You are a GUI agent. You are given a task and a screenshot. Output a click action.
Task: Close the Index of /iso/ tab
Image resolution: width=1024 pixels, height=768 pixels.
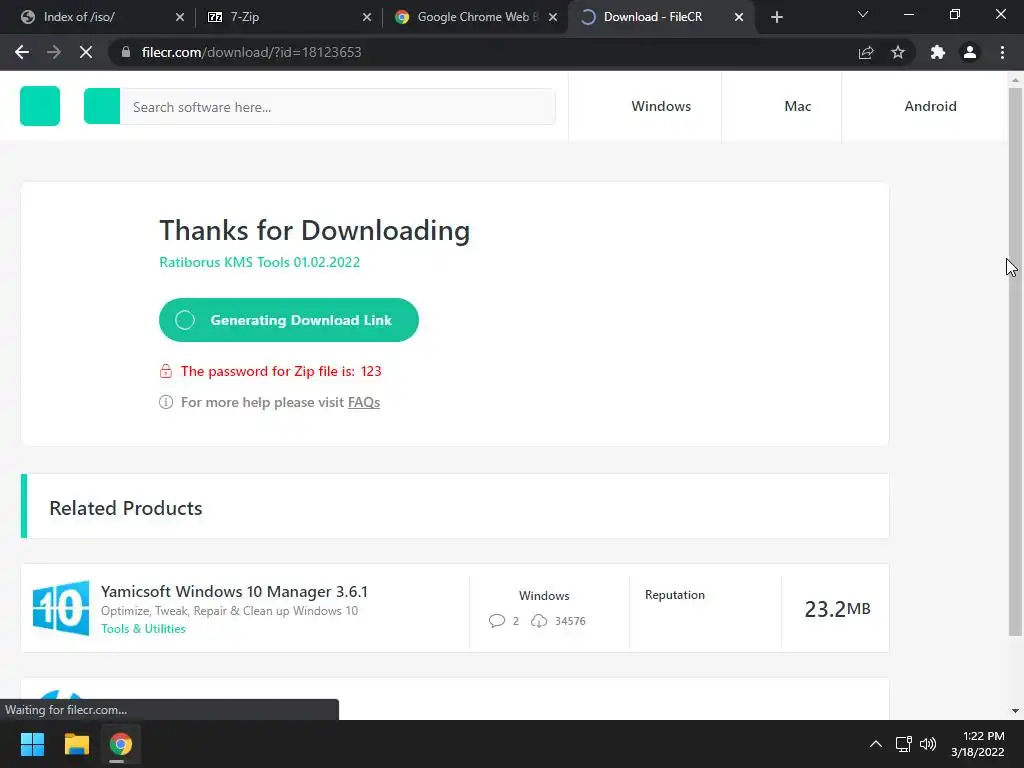click(180, 17)
